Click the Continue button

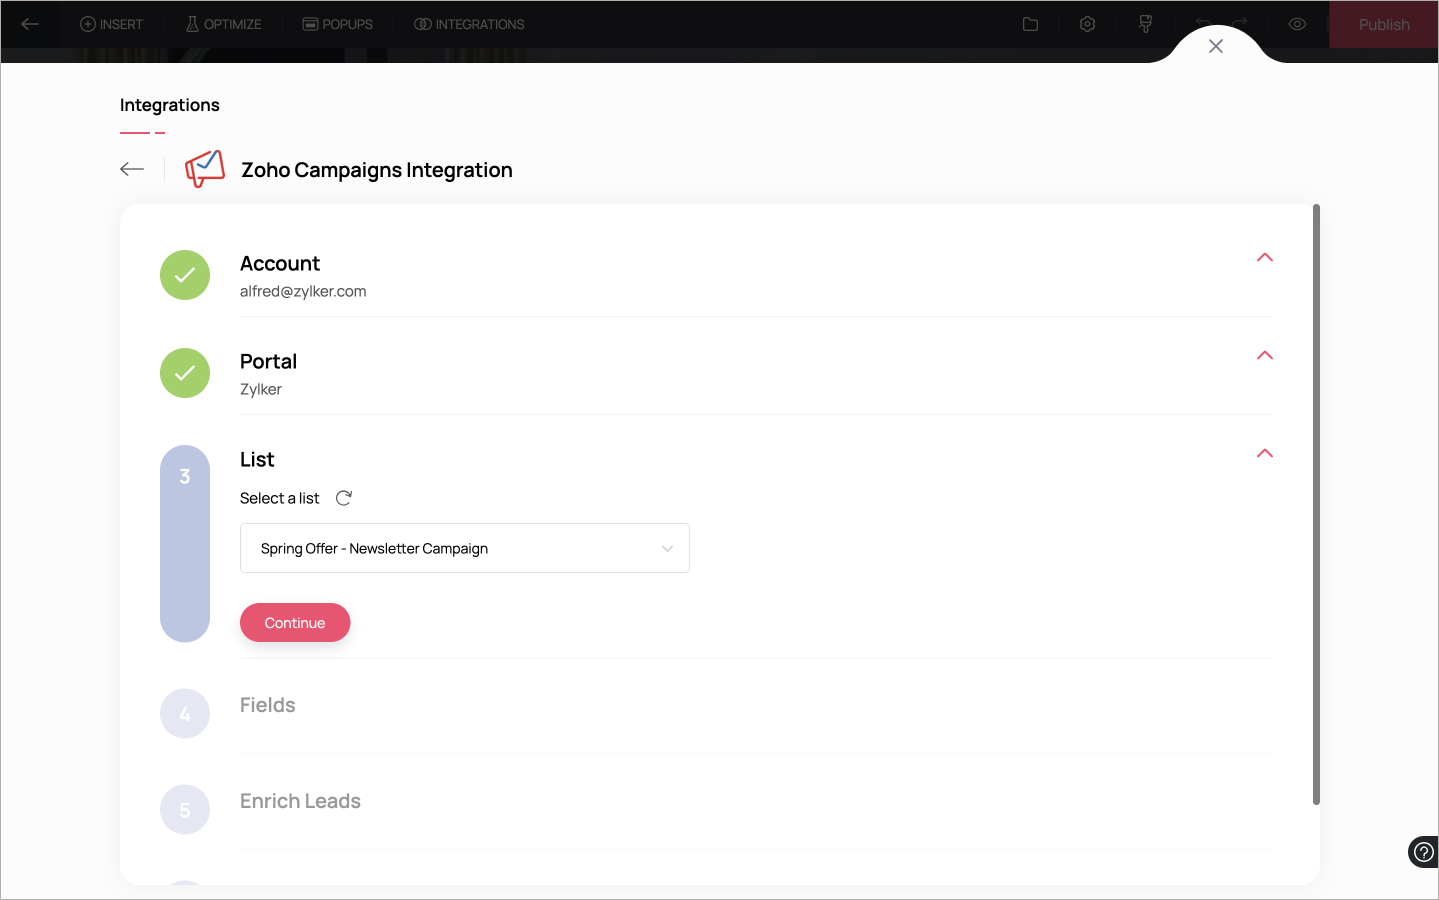coord(295,622)
